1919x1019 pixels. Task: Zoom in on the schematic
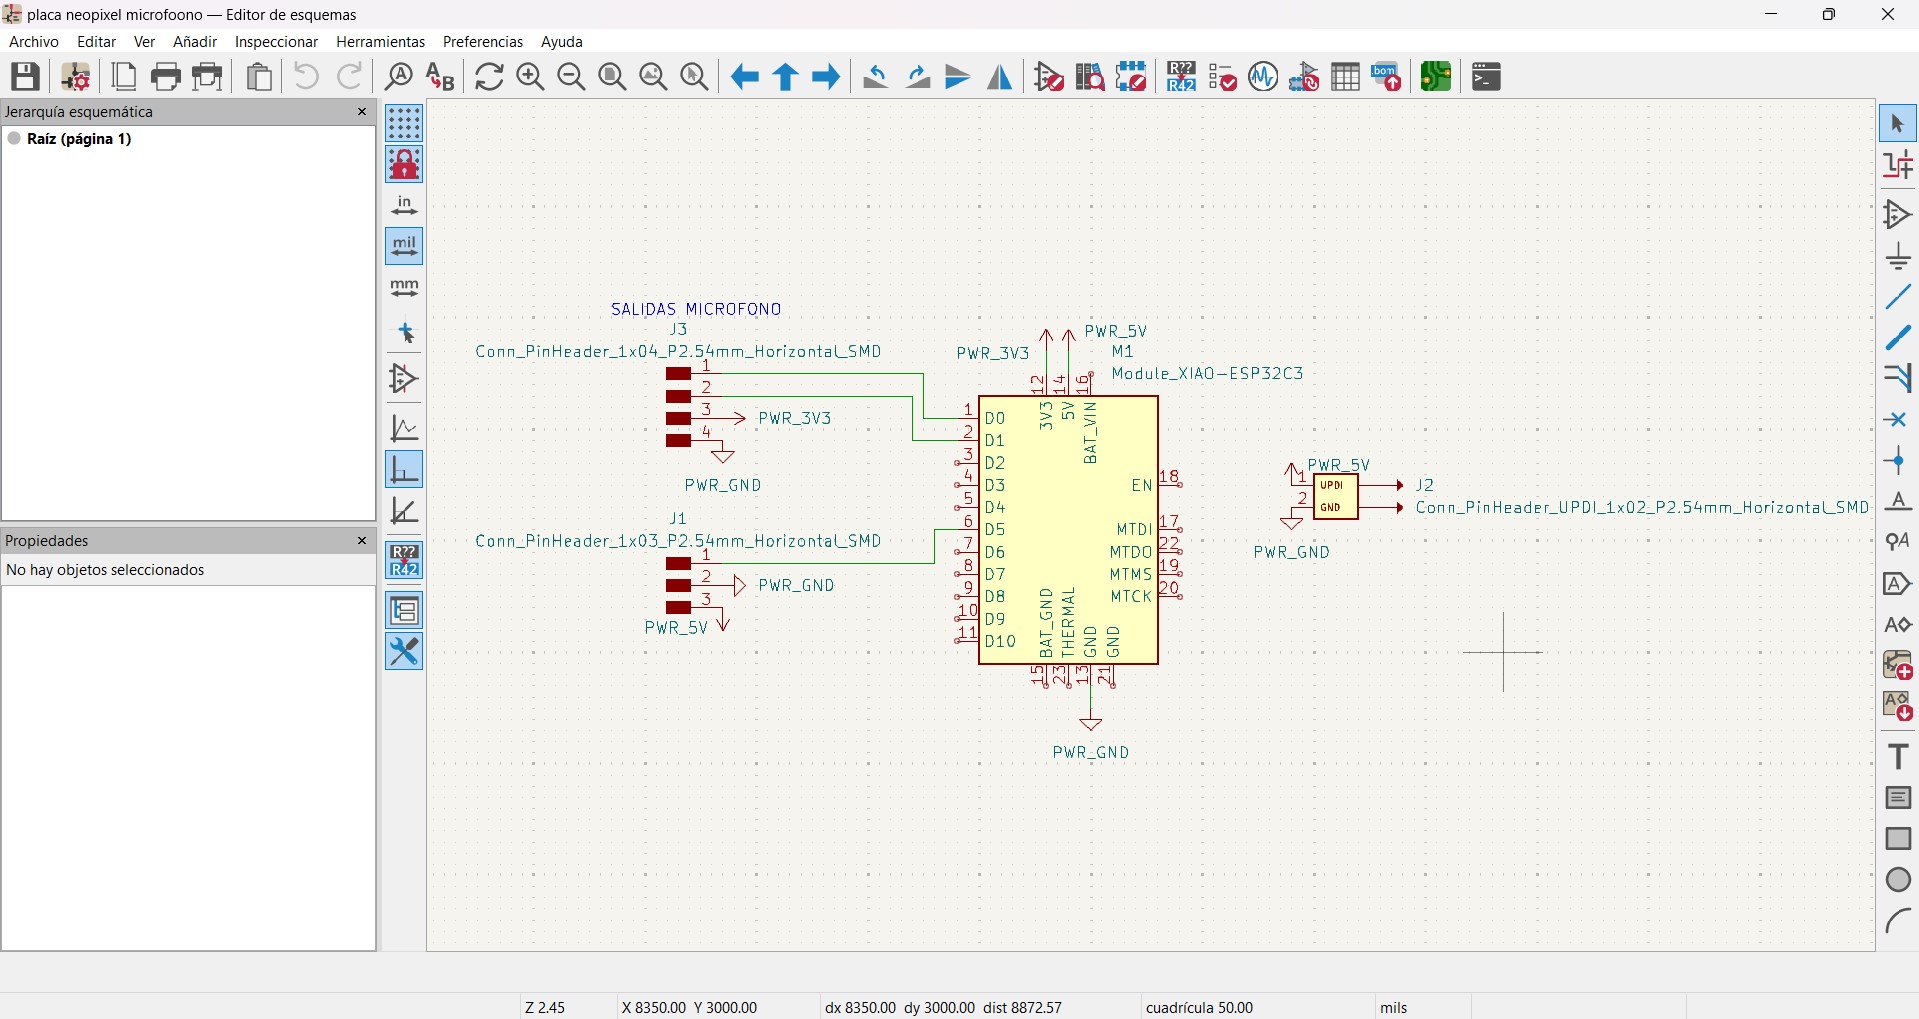pos(530,77)
